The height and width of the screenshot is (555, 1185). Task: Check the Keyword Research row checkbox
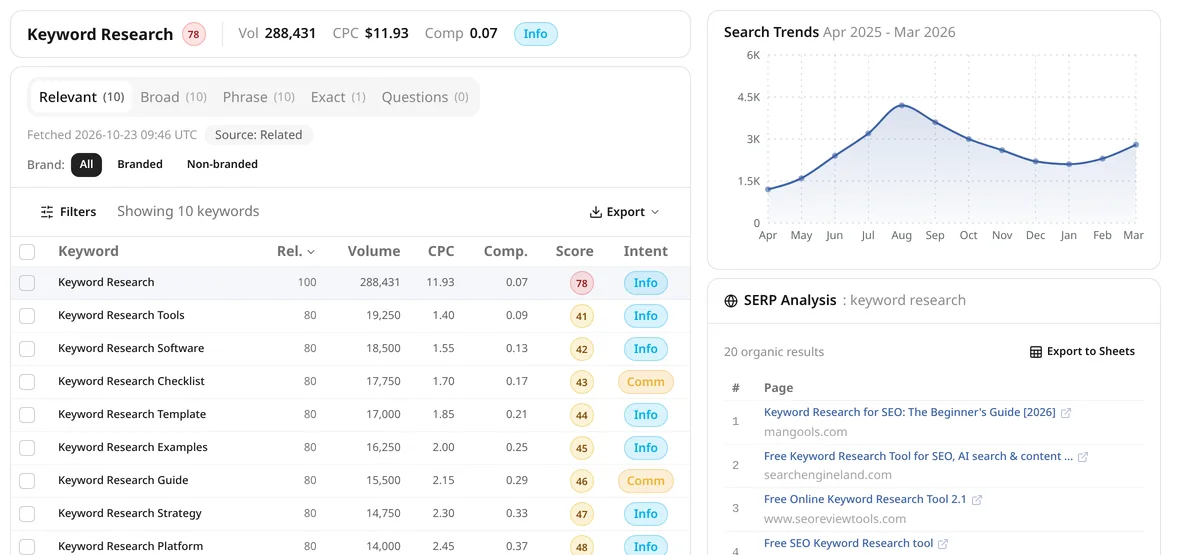(27, 283)
